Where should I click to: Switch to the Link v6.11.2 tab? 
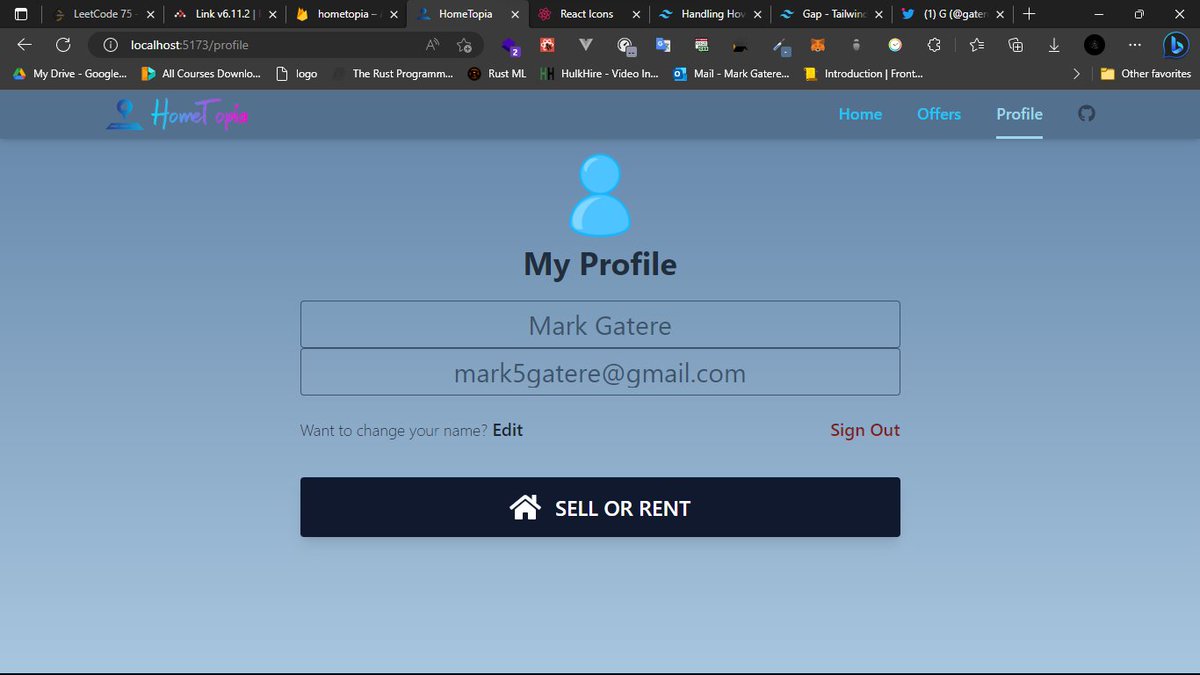click(x=225, y=14)
